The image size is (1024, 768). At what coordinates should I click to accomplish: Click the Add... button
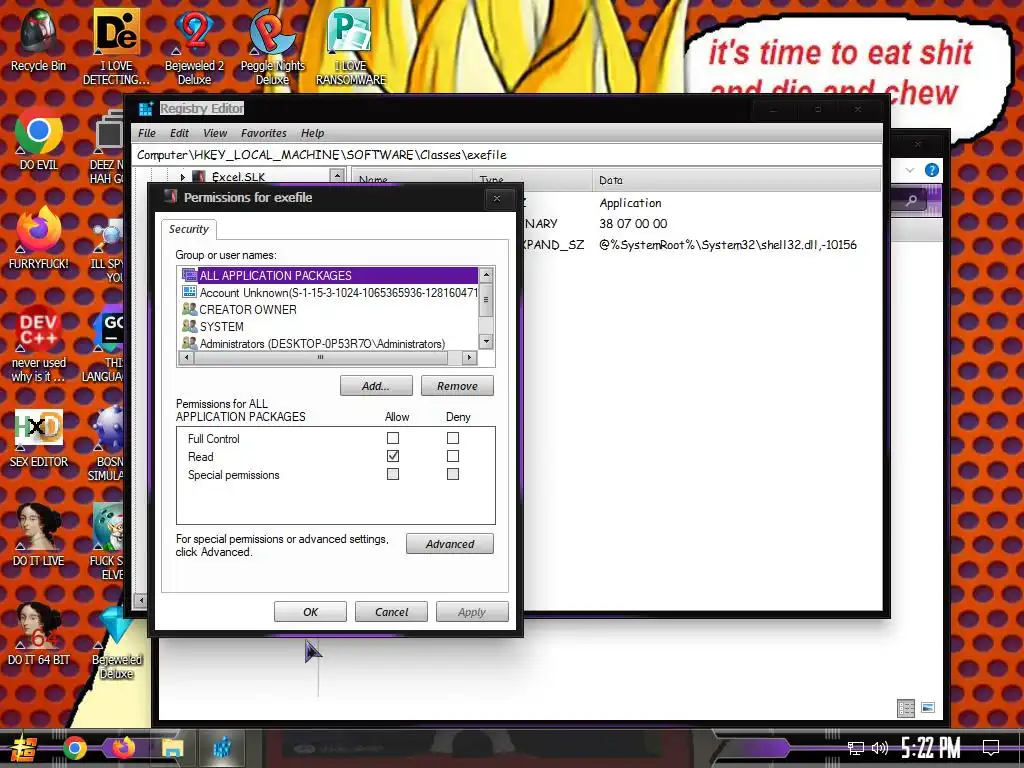(x=376, y=386)
